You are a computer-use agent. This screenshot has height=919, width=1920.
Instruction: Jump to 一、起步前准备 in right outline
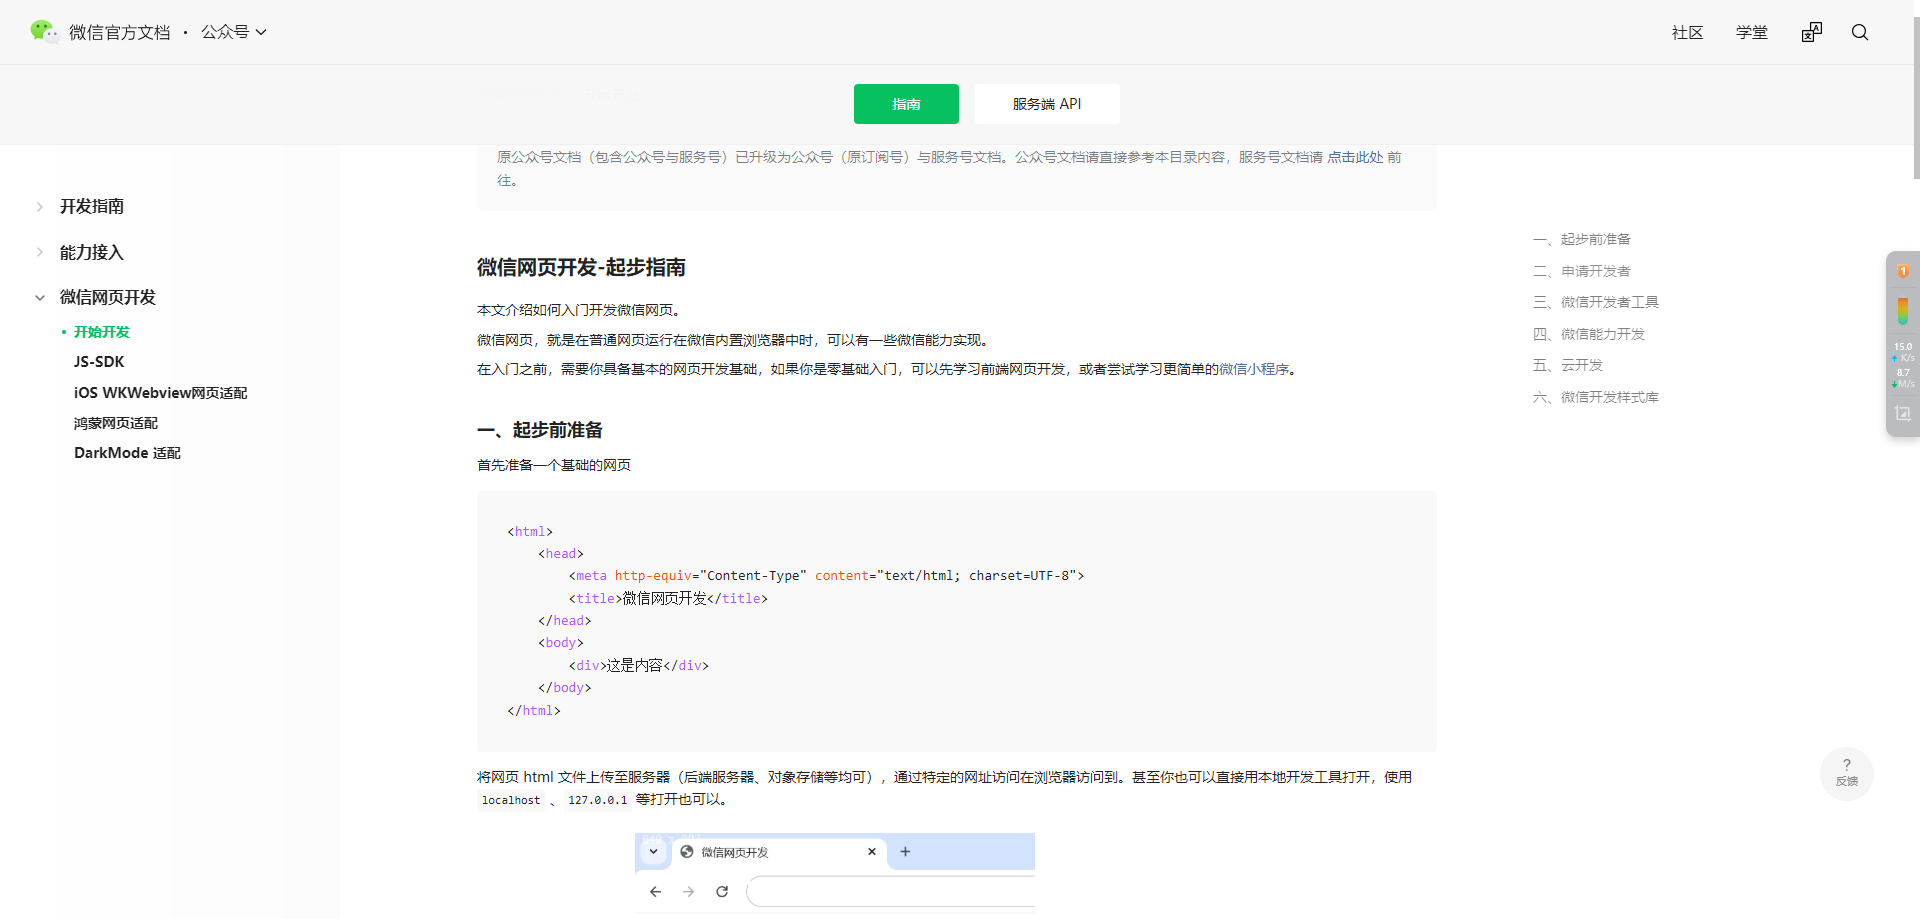(x=1582, y=239)
